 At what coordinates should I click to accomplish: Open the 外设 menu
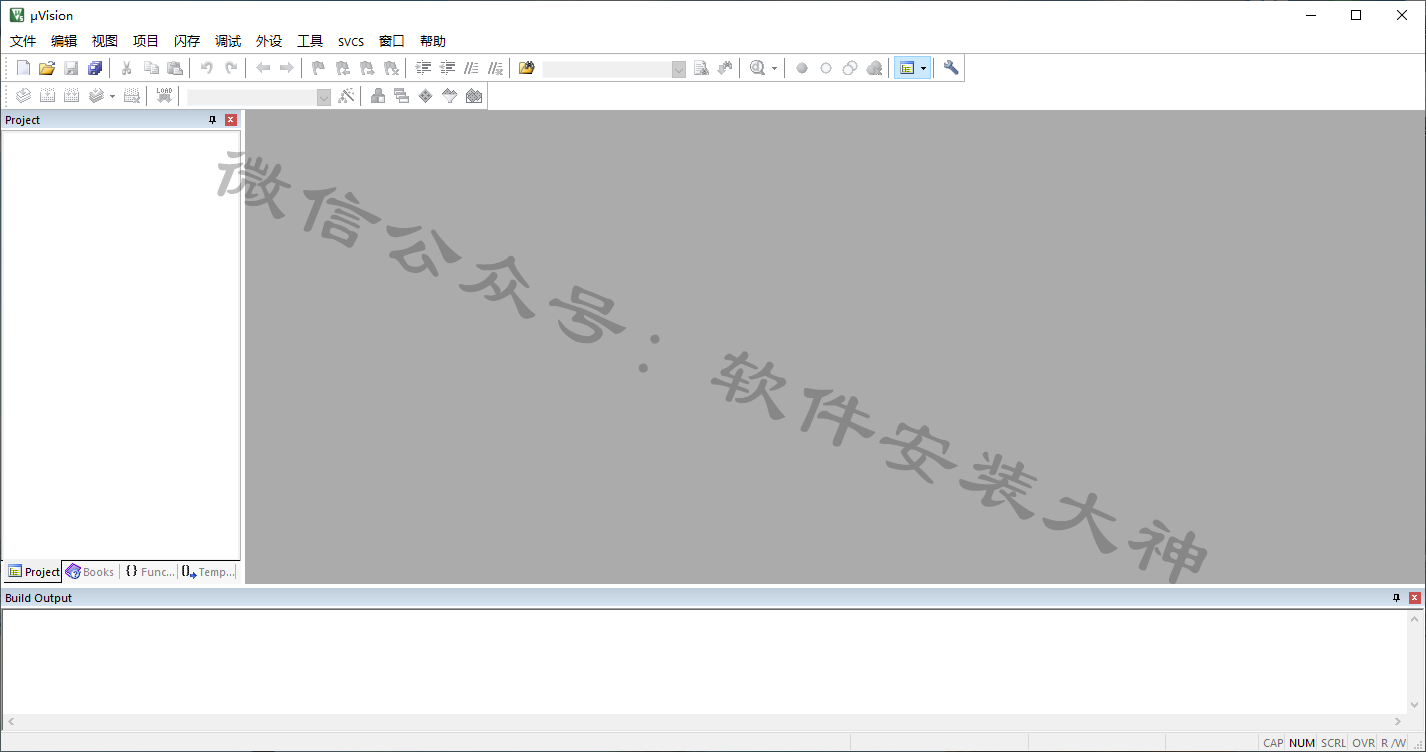click(x=269, y=41)
